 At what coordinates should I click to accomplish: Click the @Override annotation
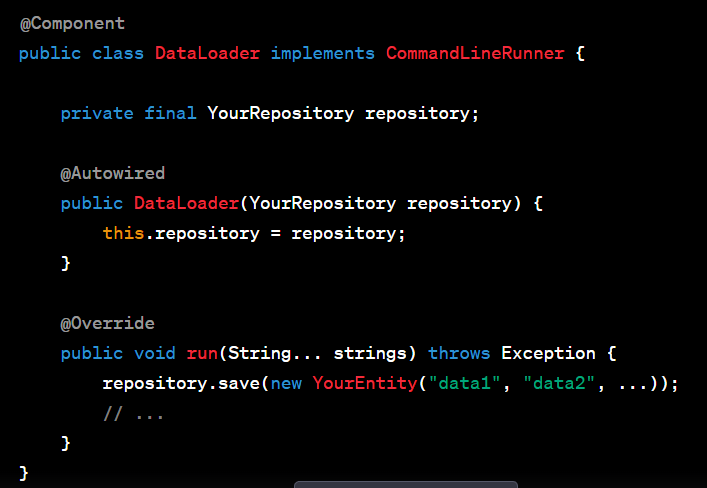click(x=107, y=323)
